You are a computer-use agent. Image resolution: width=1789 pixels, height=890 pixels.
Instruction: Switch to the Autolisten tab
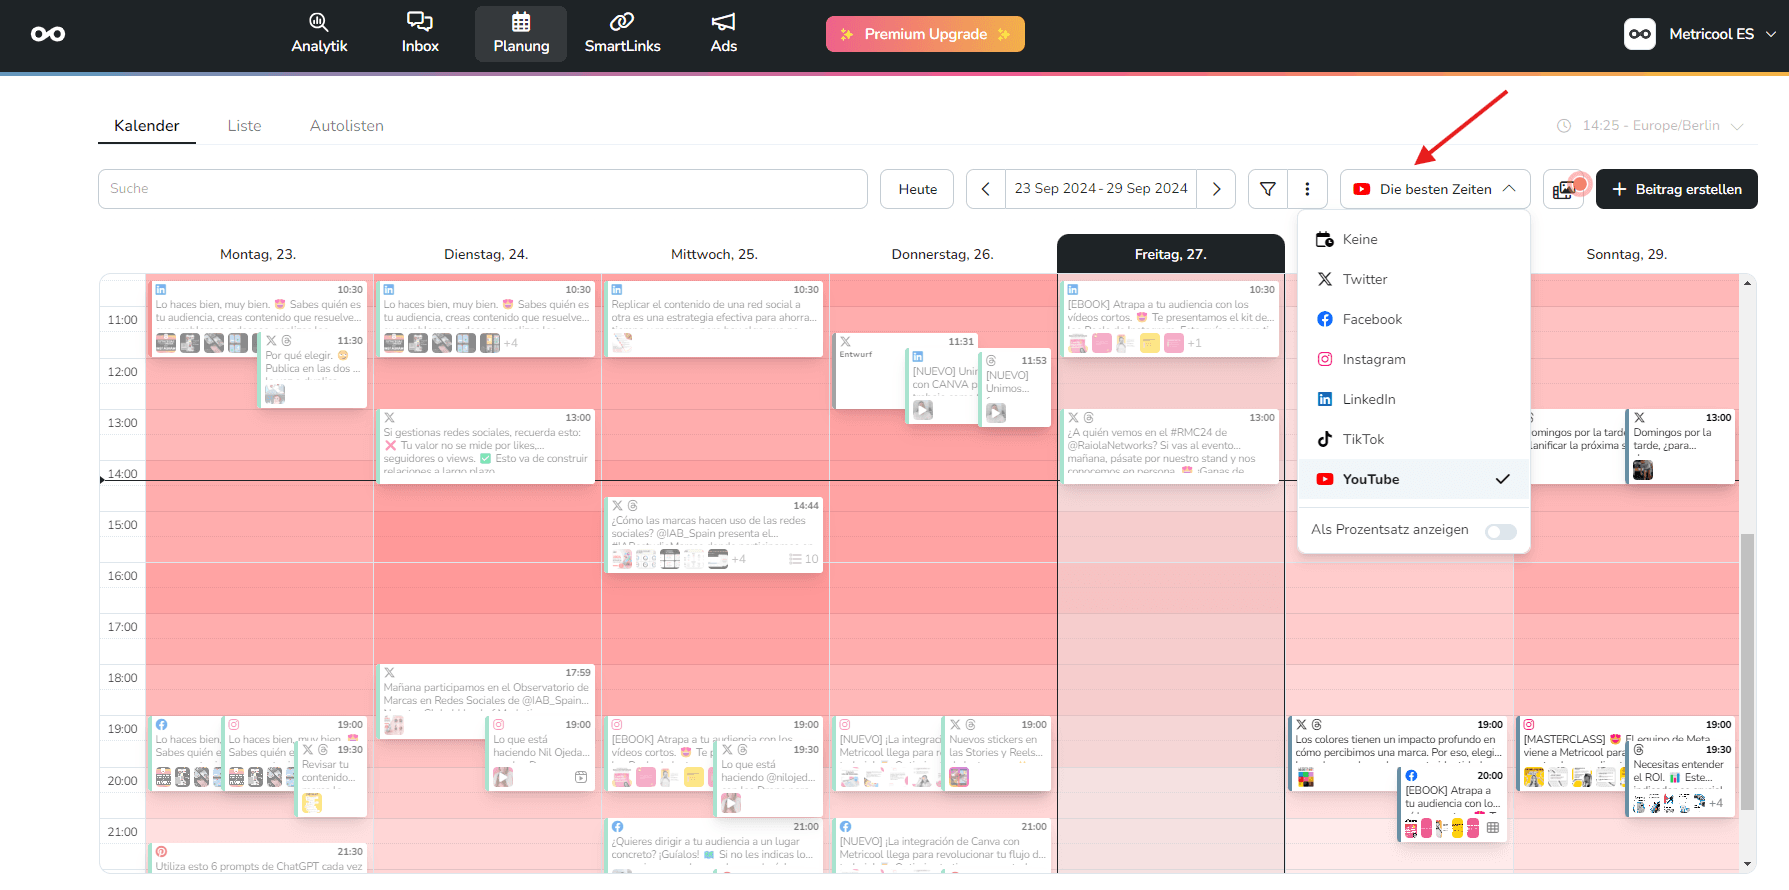coord(346,126)
